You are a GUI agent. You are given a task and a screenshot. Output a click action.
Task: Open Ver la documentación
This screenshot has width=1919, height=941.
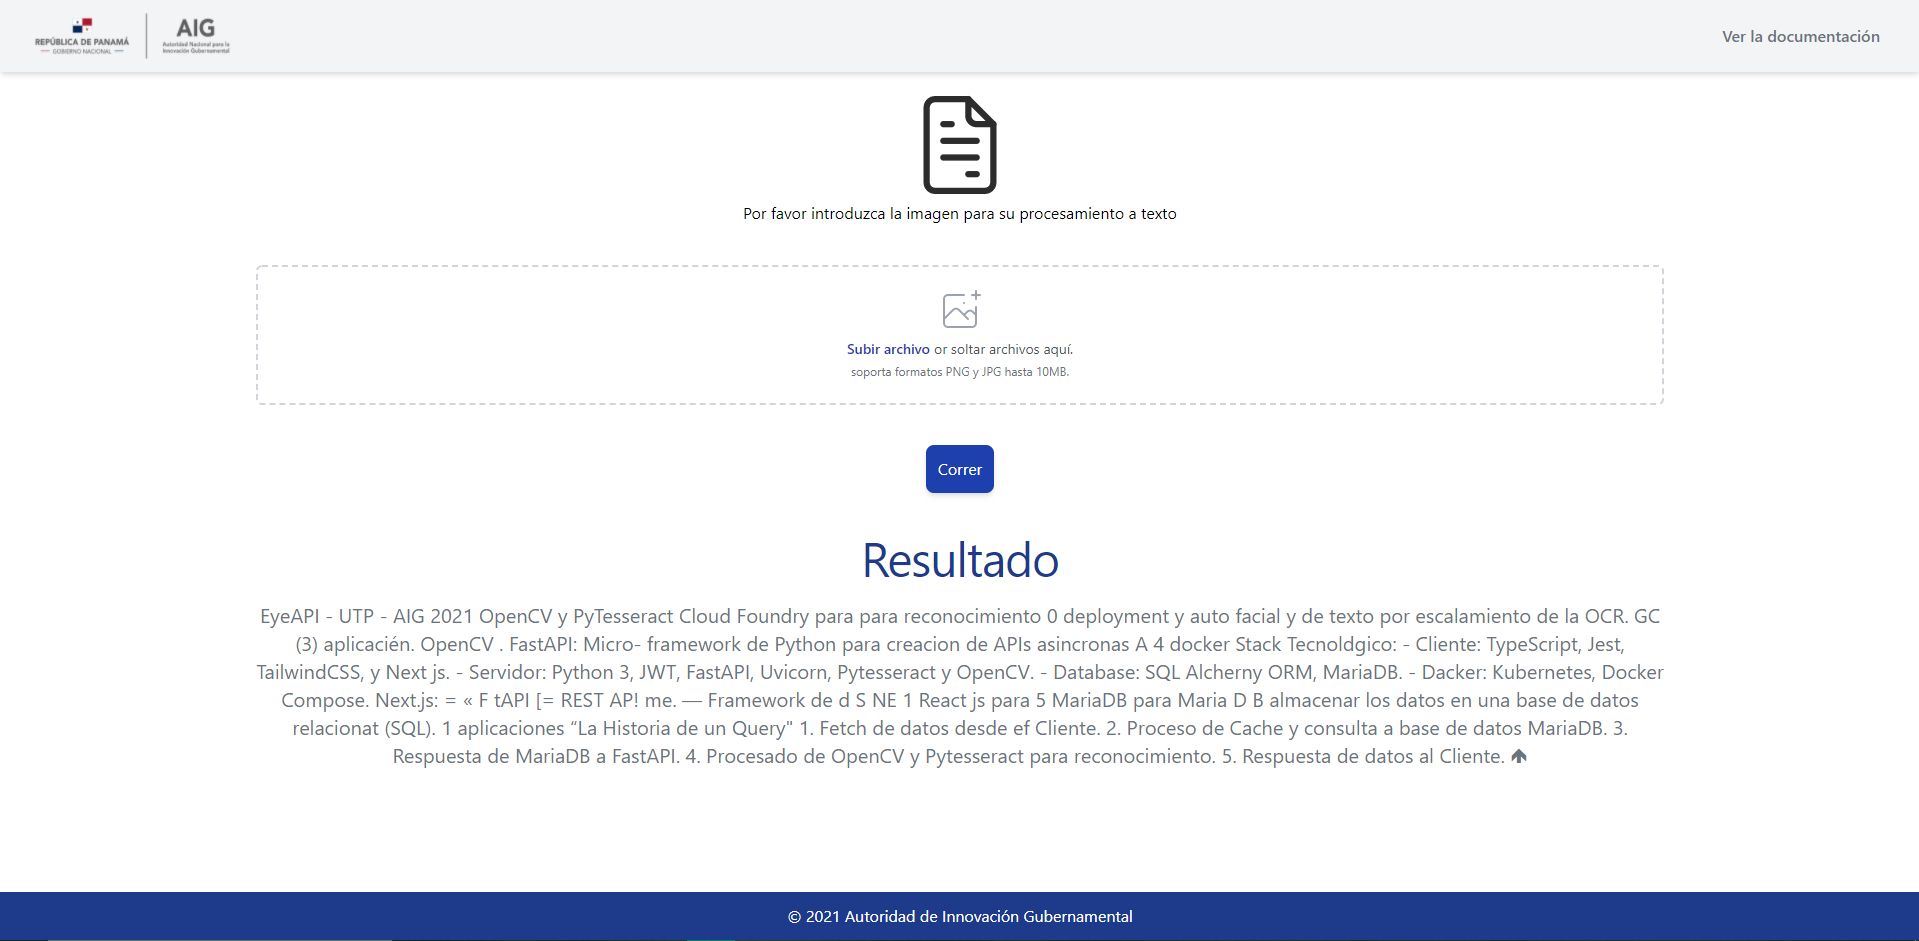pos(1800,36)
